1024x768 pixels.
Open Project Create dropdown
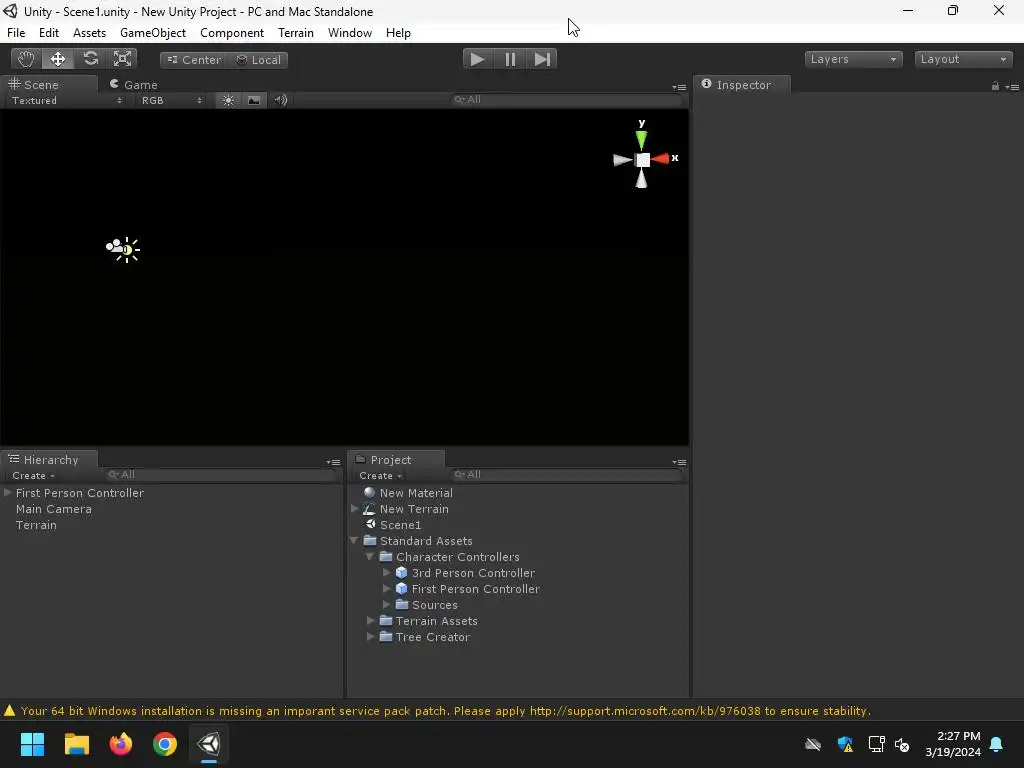pos(380,475)
